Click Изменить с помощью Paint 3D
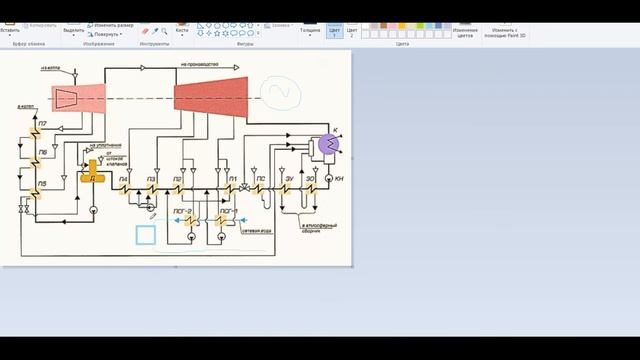The image size is (640, 360). click(505, 32)
